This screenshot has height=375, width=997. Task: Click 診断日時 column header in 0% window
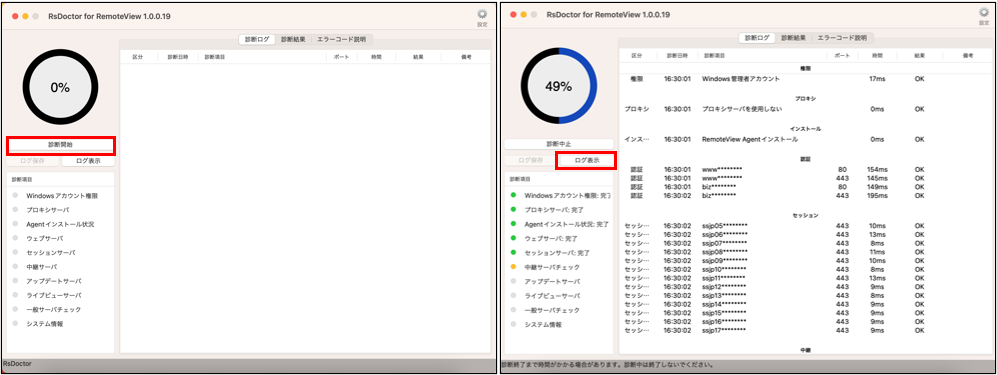tap(178, 57)
